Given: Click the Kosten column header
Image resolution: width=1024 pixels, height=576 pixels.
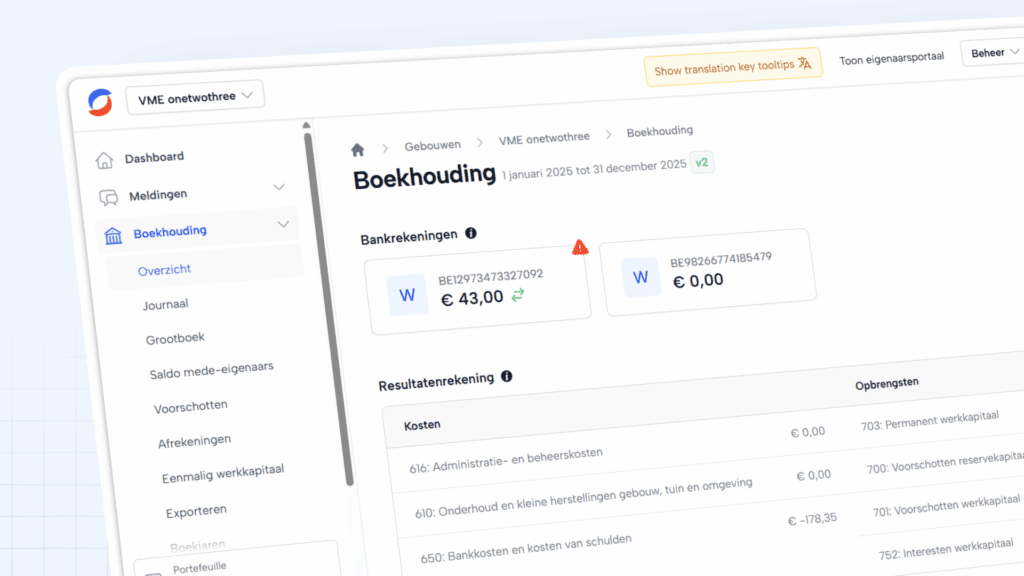Looking at the screenshot, I should [422, 425].
